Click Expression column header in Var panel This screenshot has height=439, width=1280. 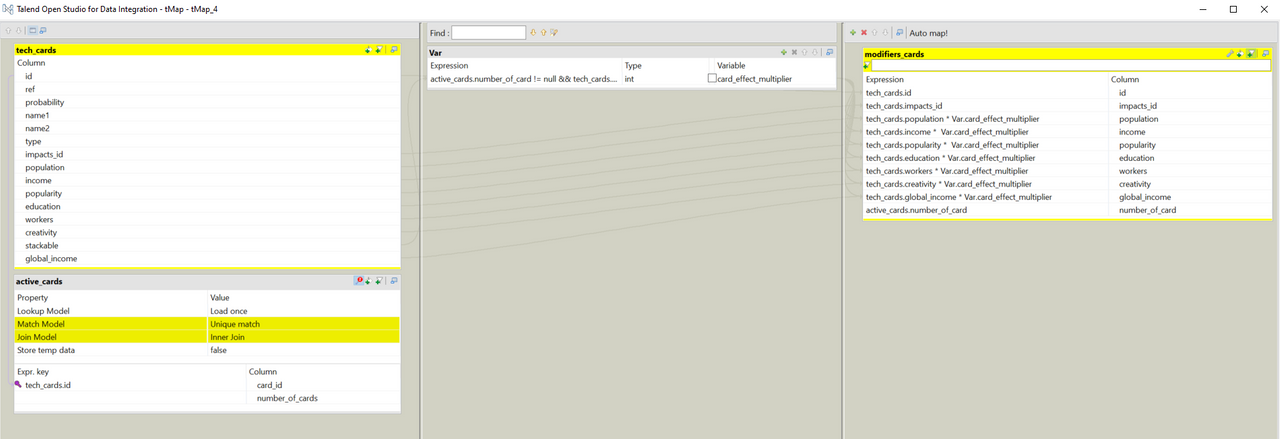449,65
